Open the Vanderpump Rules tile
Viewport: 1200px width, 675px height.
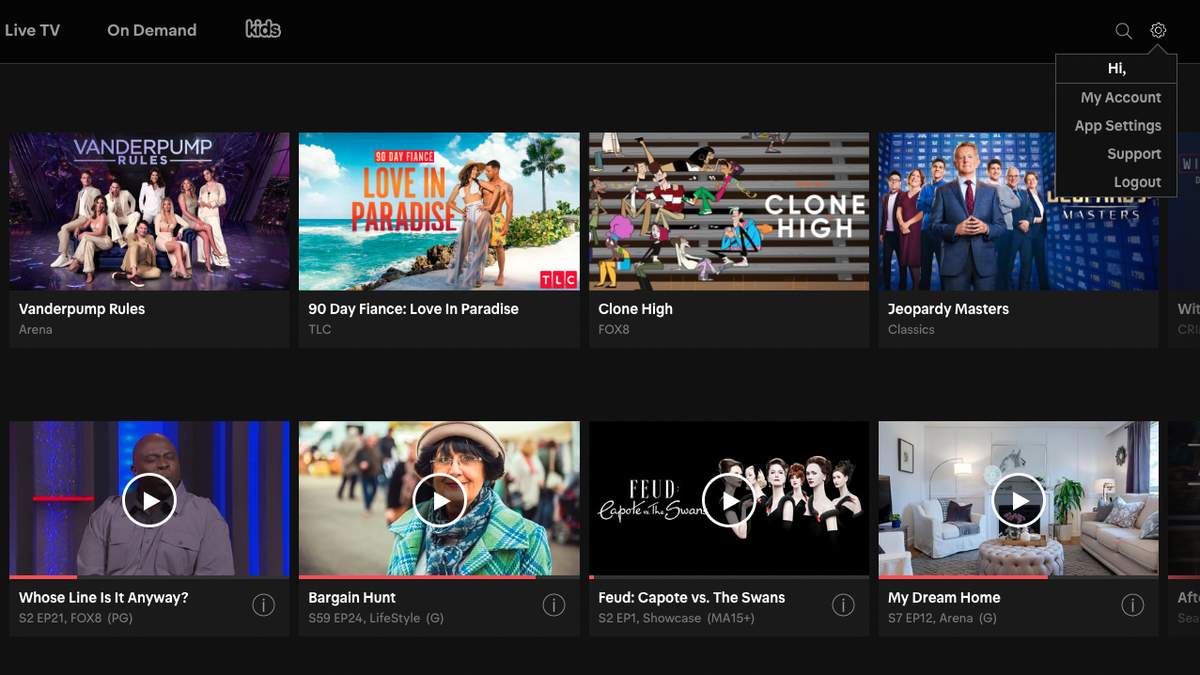[149, 211]
